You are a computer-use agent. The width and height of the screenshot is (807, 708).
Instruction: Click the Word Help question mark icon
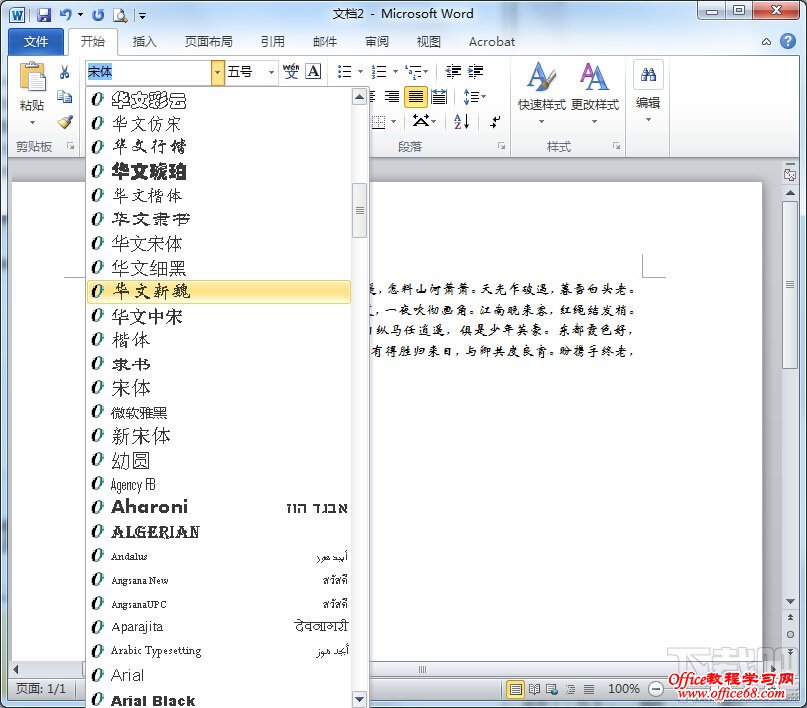[x=787, y=41]
